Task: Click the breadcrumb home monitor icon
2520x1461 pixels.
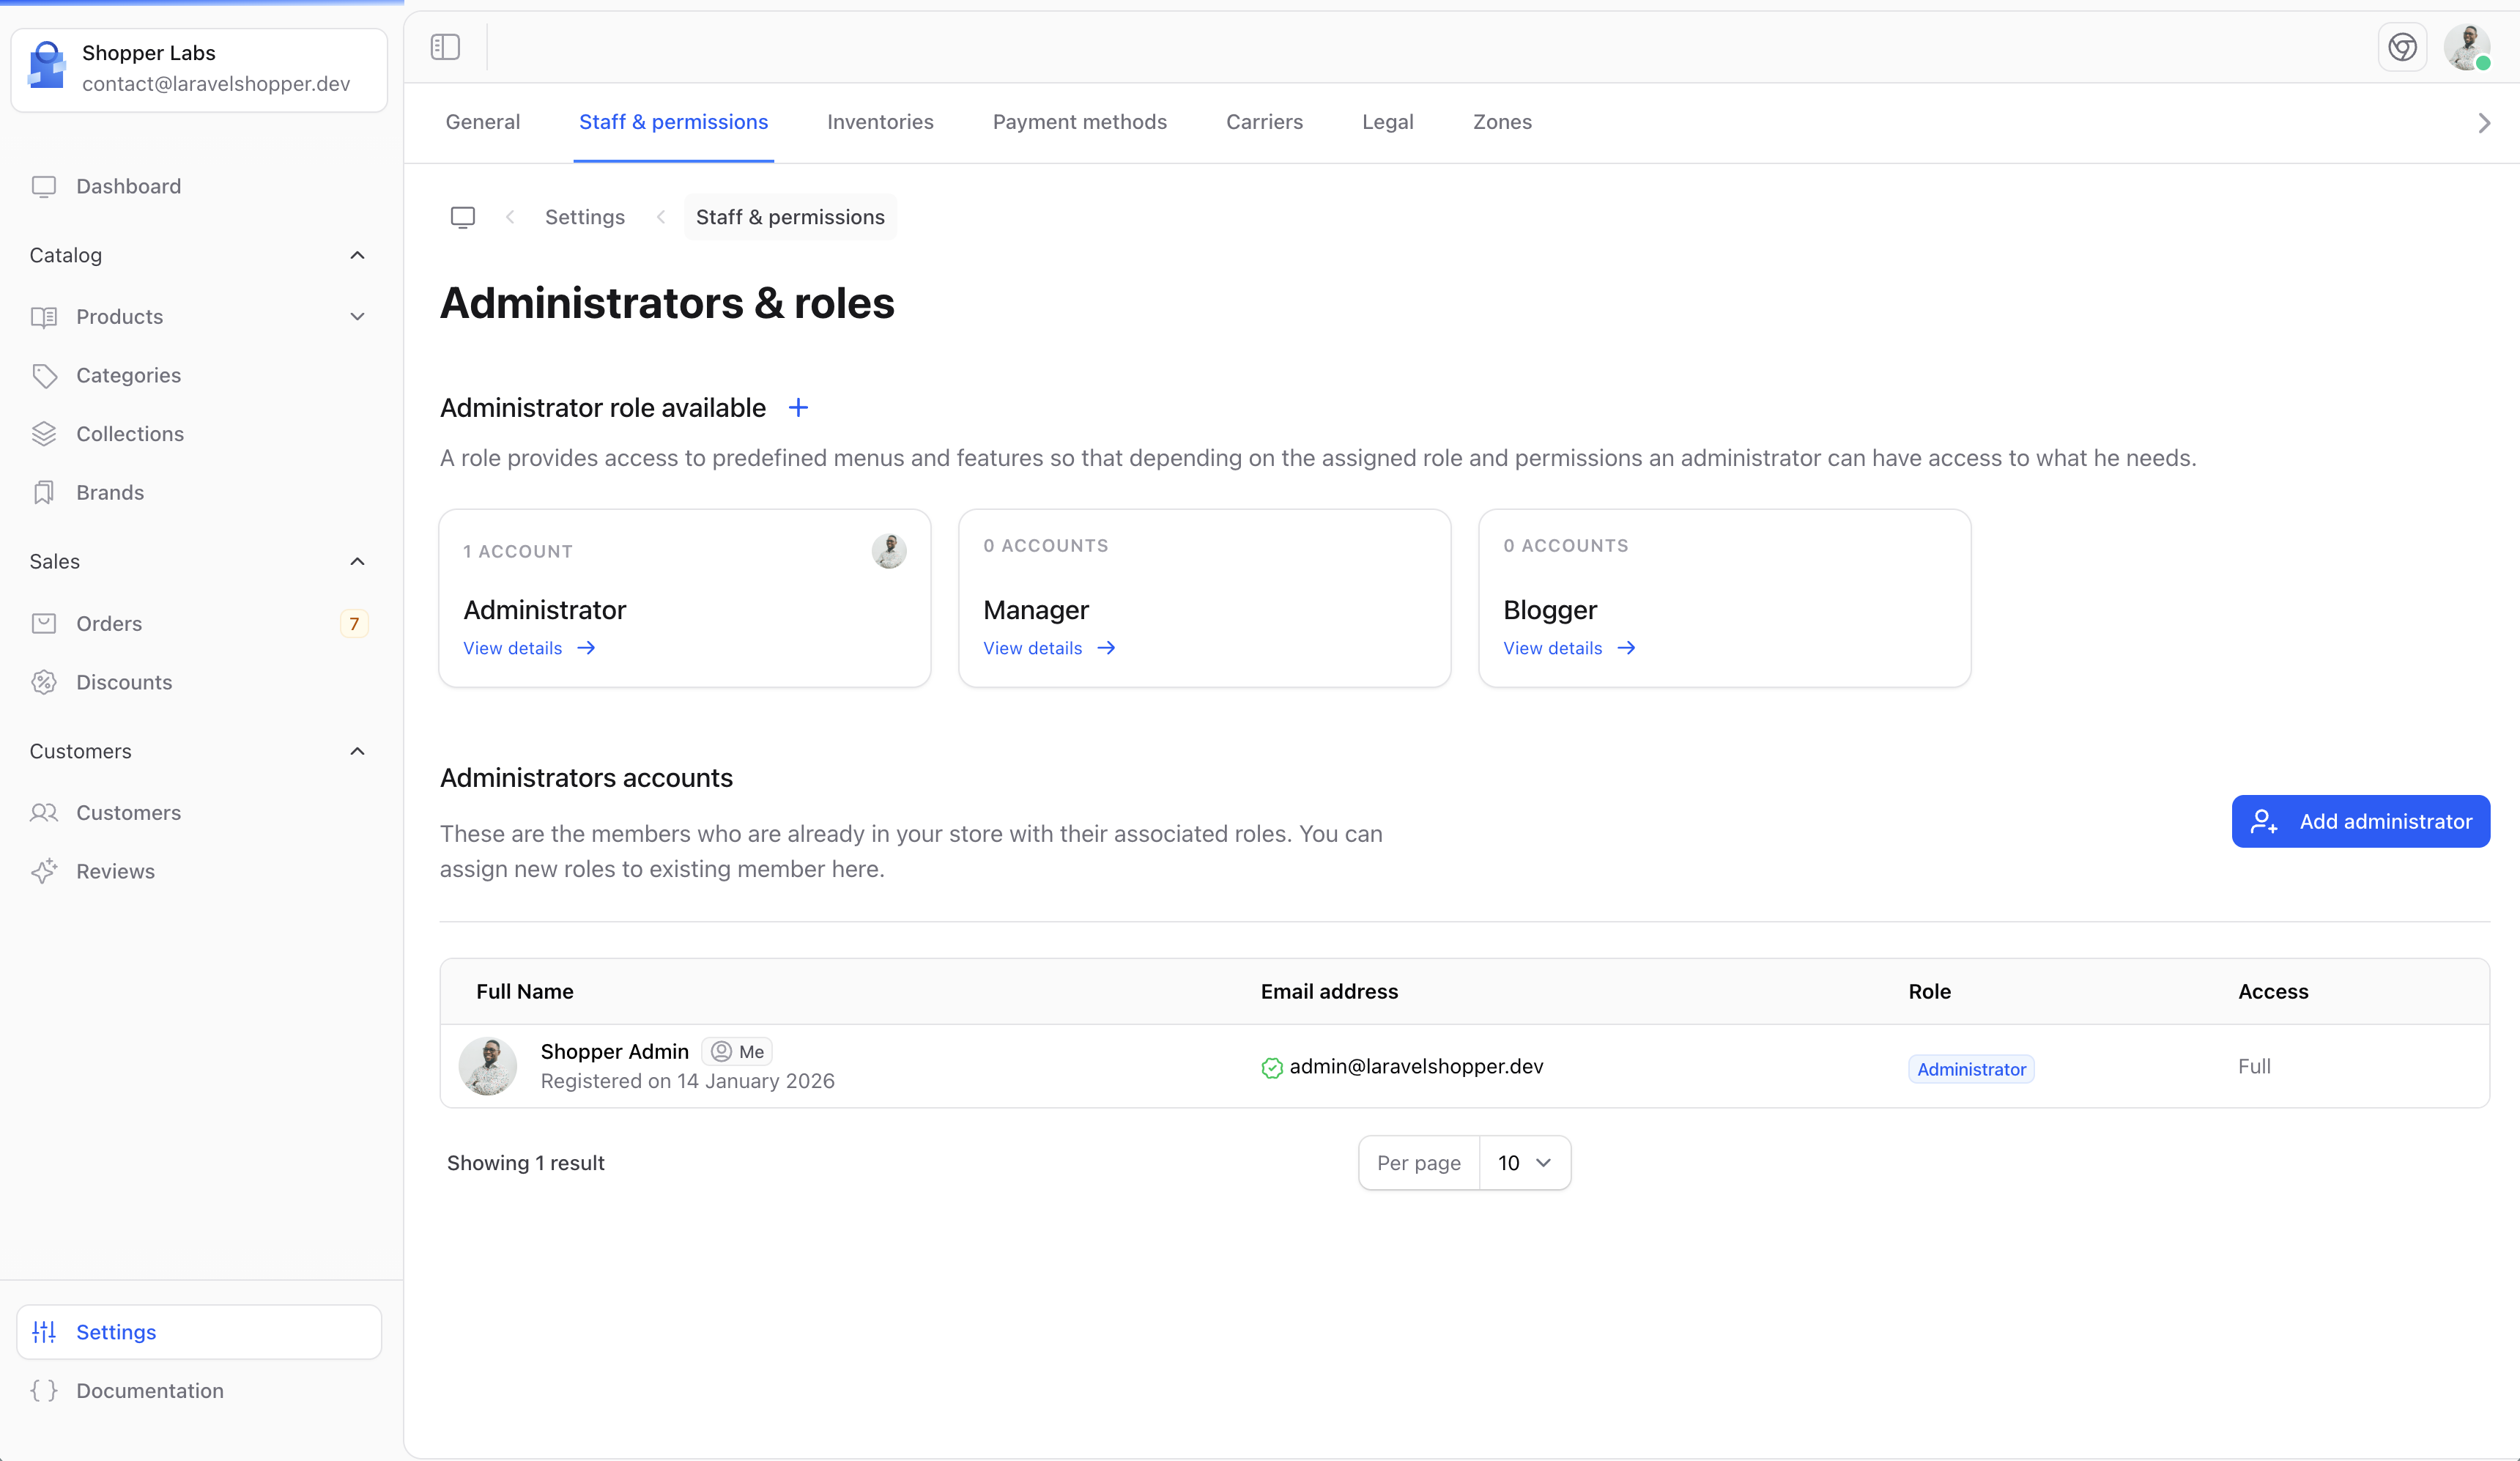Action: [x=463, y=217]
